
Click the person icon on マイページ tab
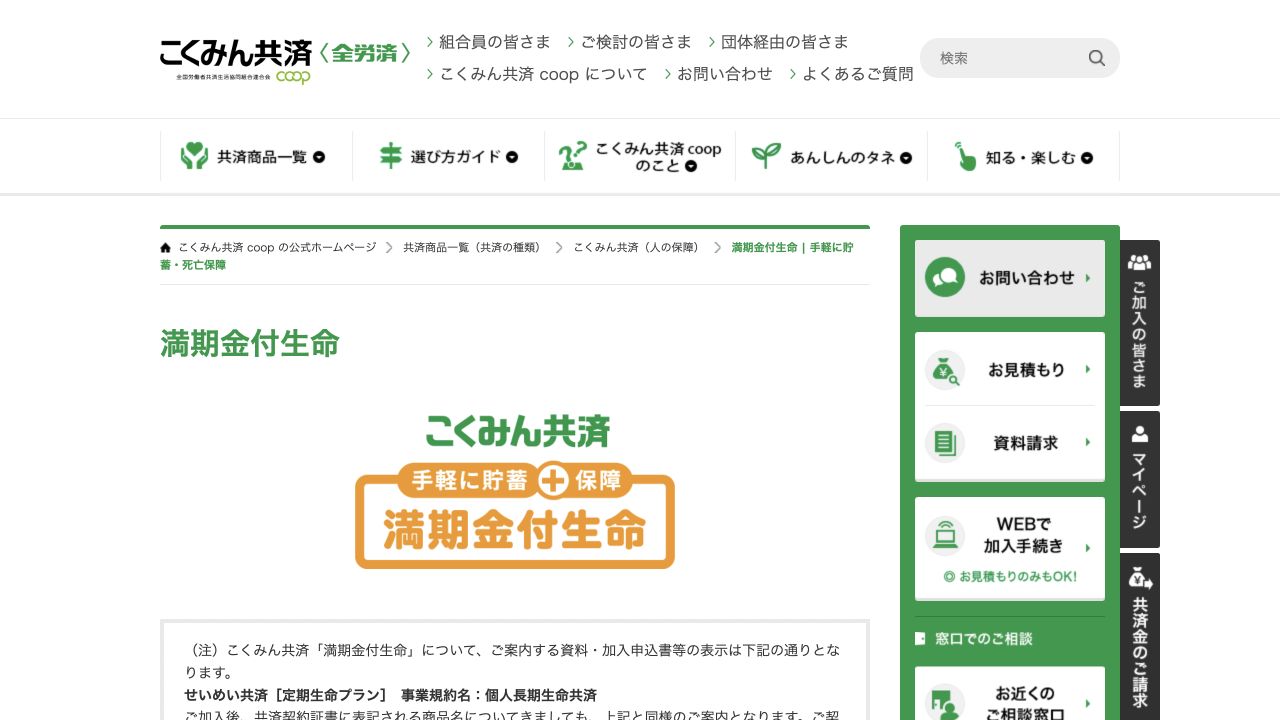coord(1139,434)
